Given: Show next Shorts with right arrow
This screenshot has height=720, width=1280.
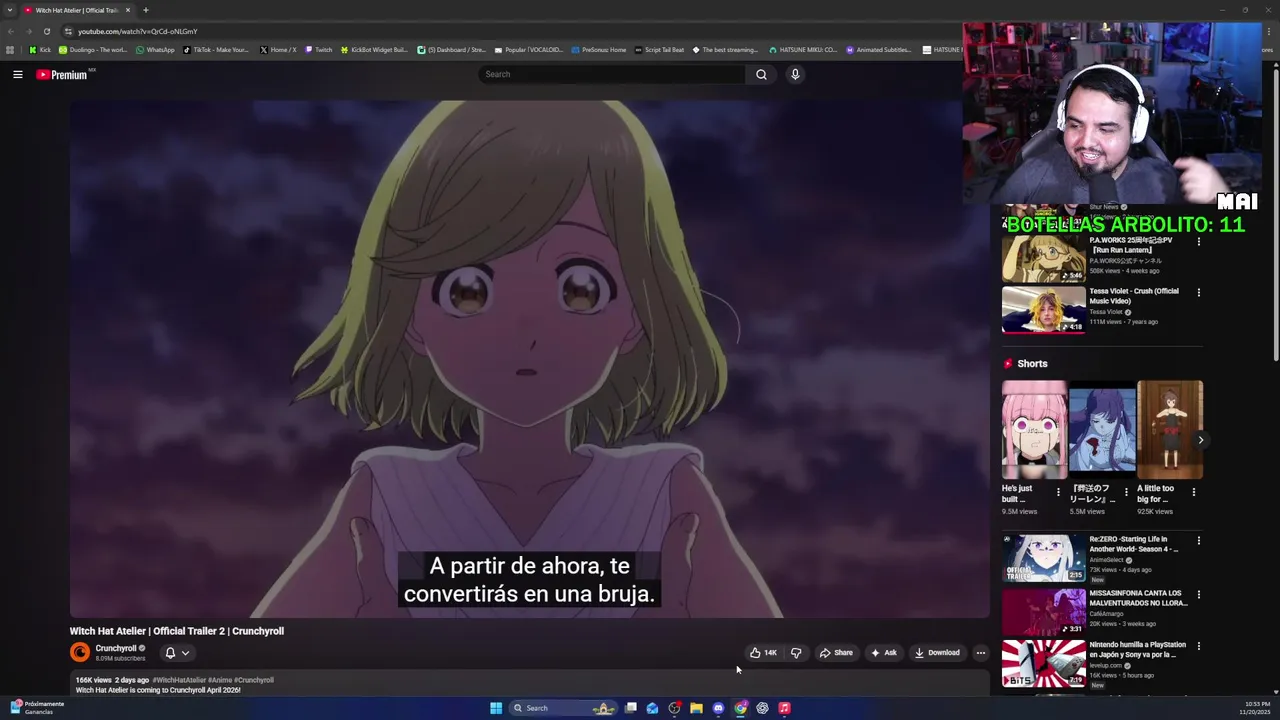Looking at the screenshot, I should pyautogui.click(x=1200, y=440).
